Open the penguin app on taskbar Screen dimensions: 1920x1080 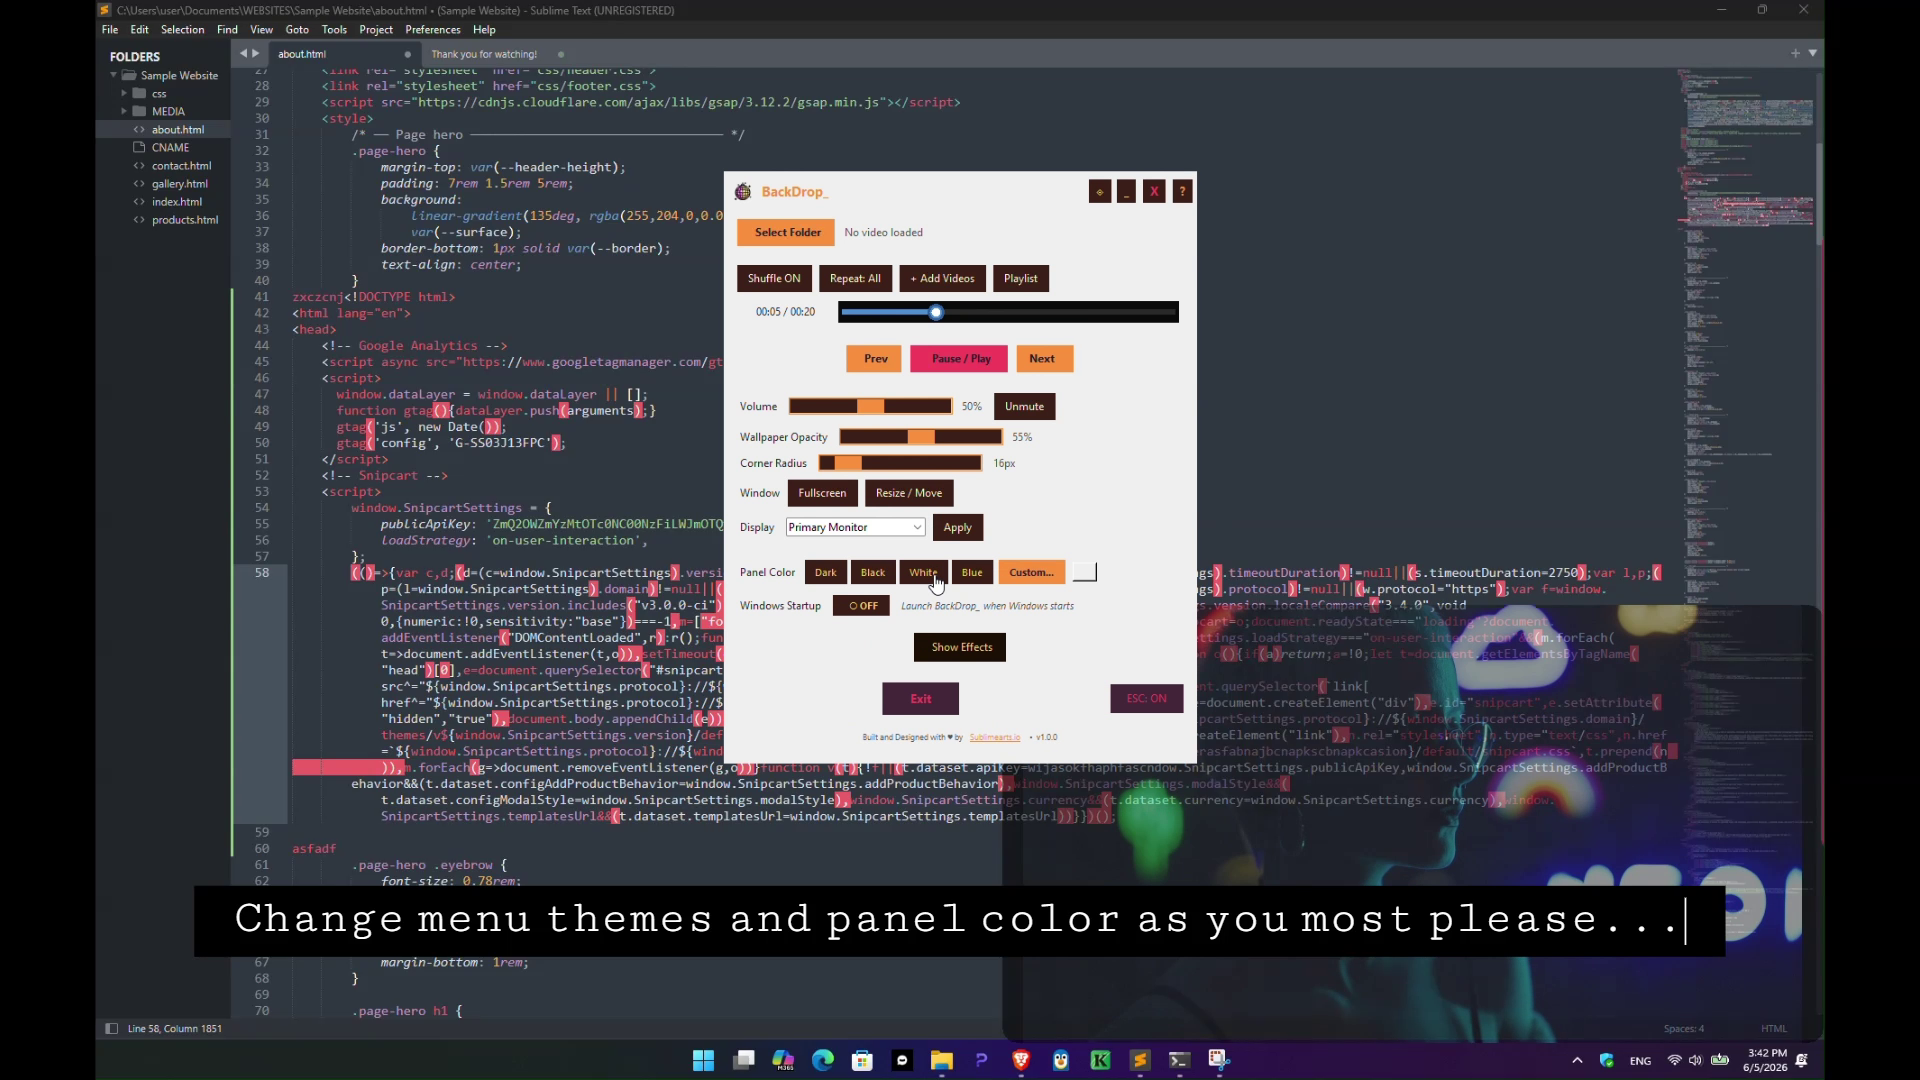pyautogui.click(x=1061, y=1060)
